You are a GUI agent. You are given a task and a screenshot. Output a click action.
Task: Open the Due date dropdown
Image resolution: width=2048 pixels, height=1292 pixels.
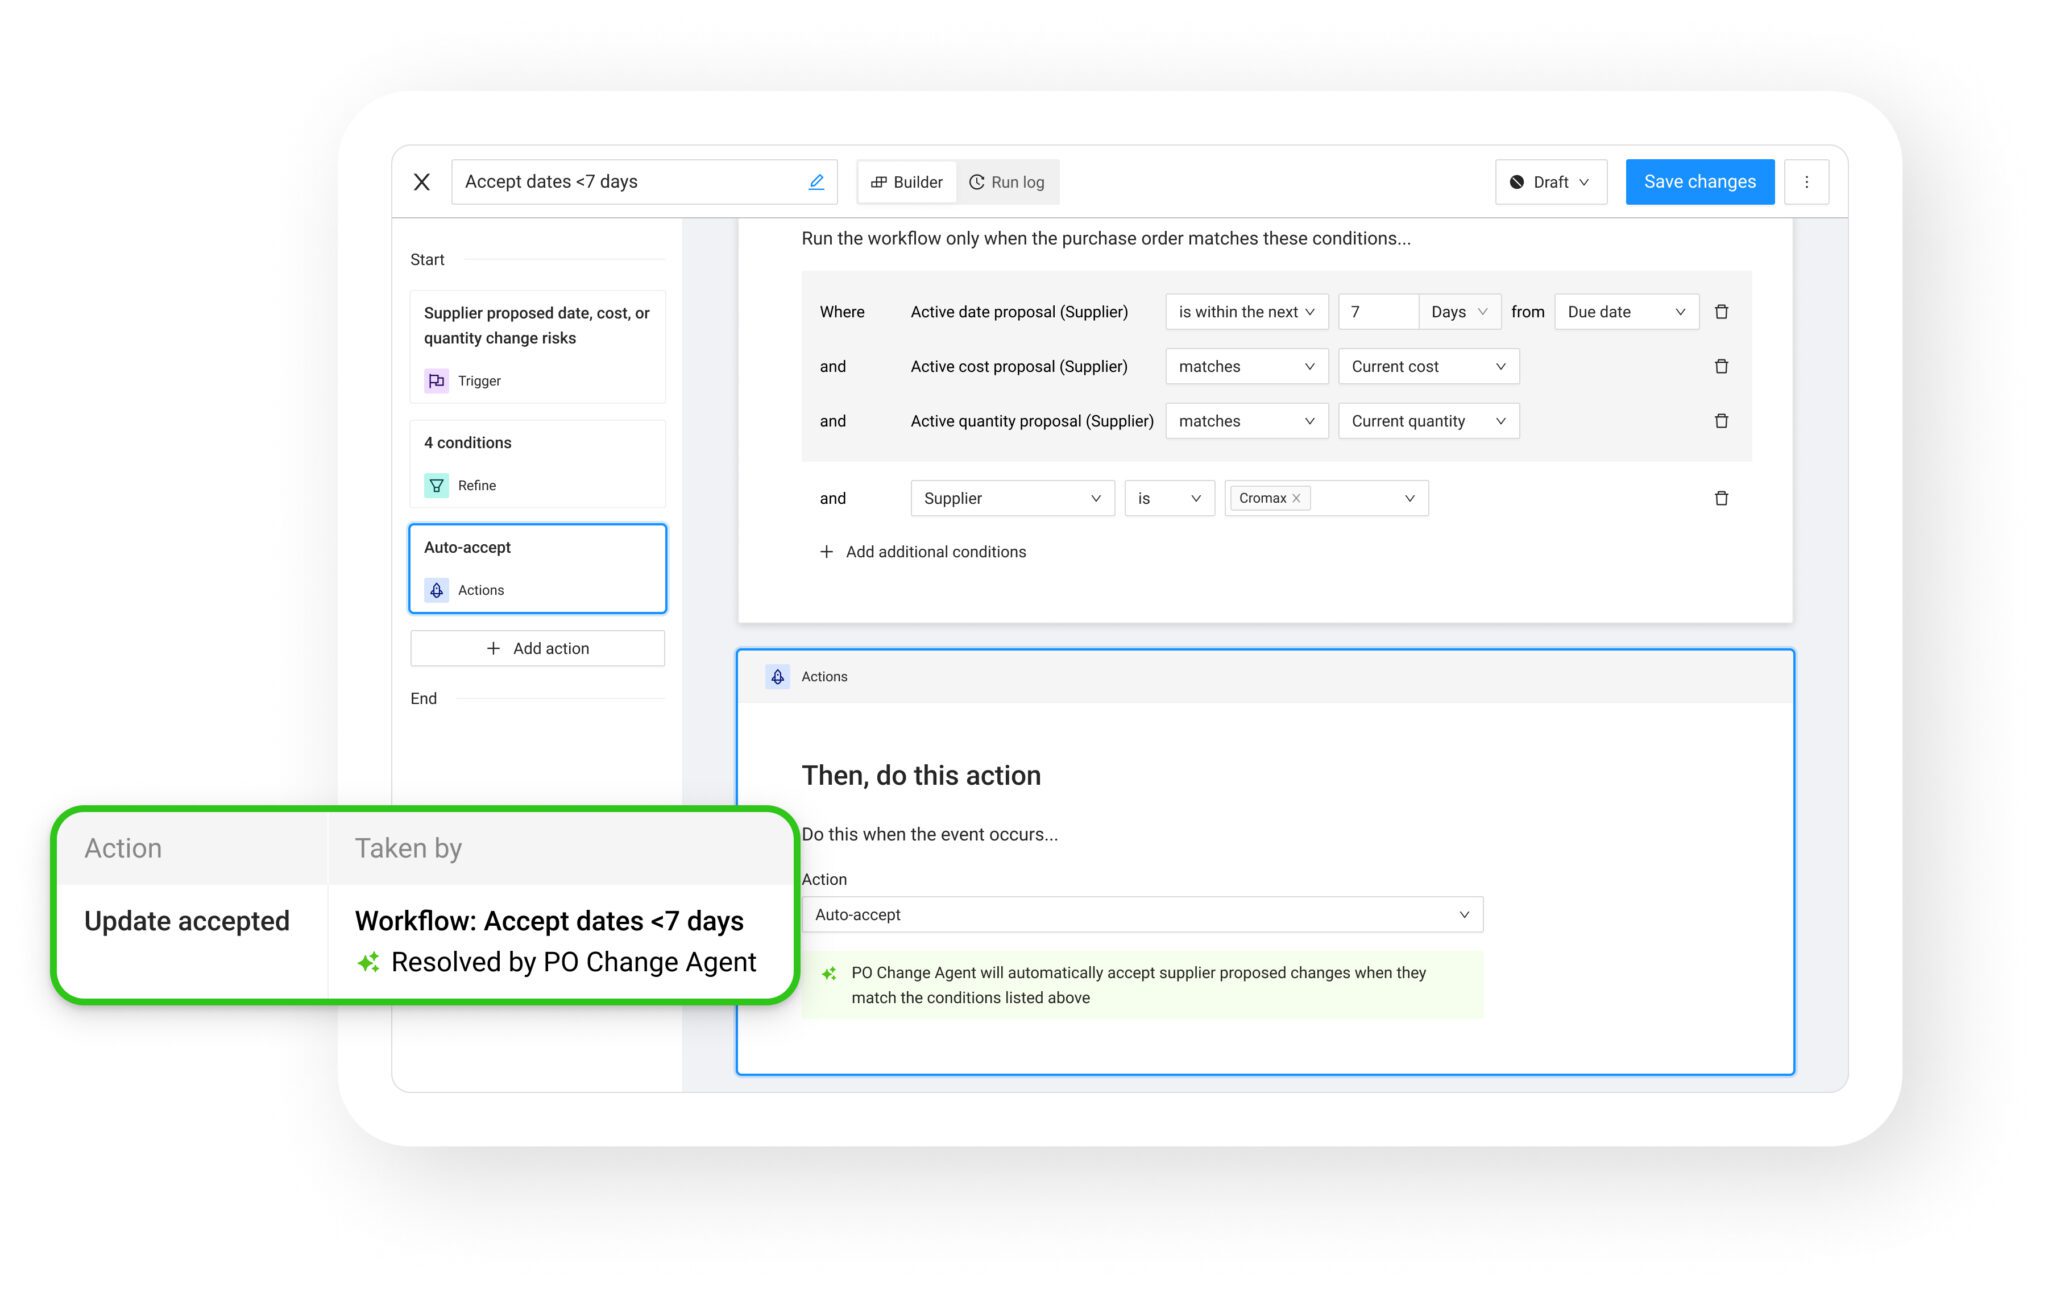click(x=1625, y=312)
